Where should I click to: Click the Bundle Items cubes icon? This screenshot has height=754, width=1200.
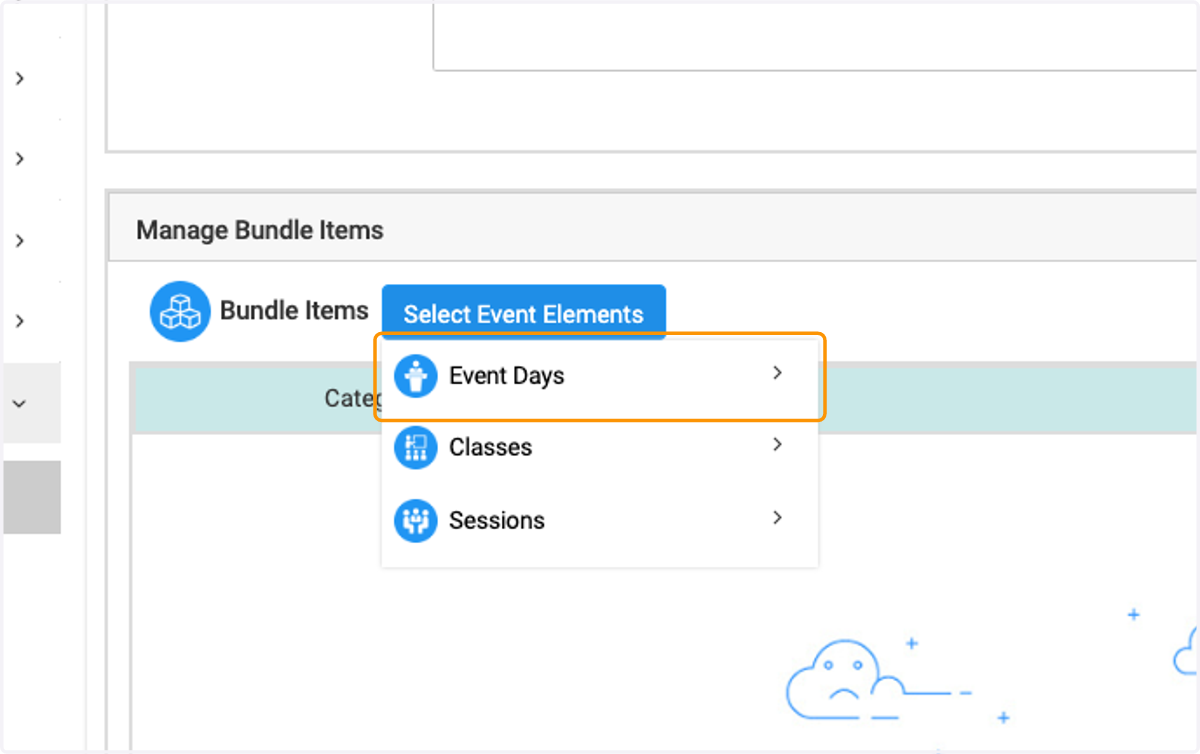pos(180,311)
